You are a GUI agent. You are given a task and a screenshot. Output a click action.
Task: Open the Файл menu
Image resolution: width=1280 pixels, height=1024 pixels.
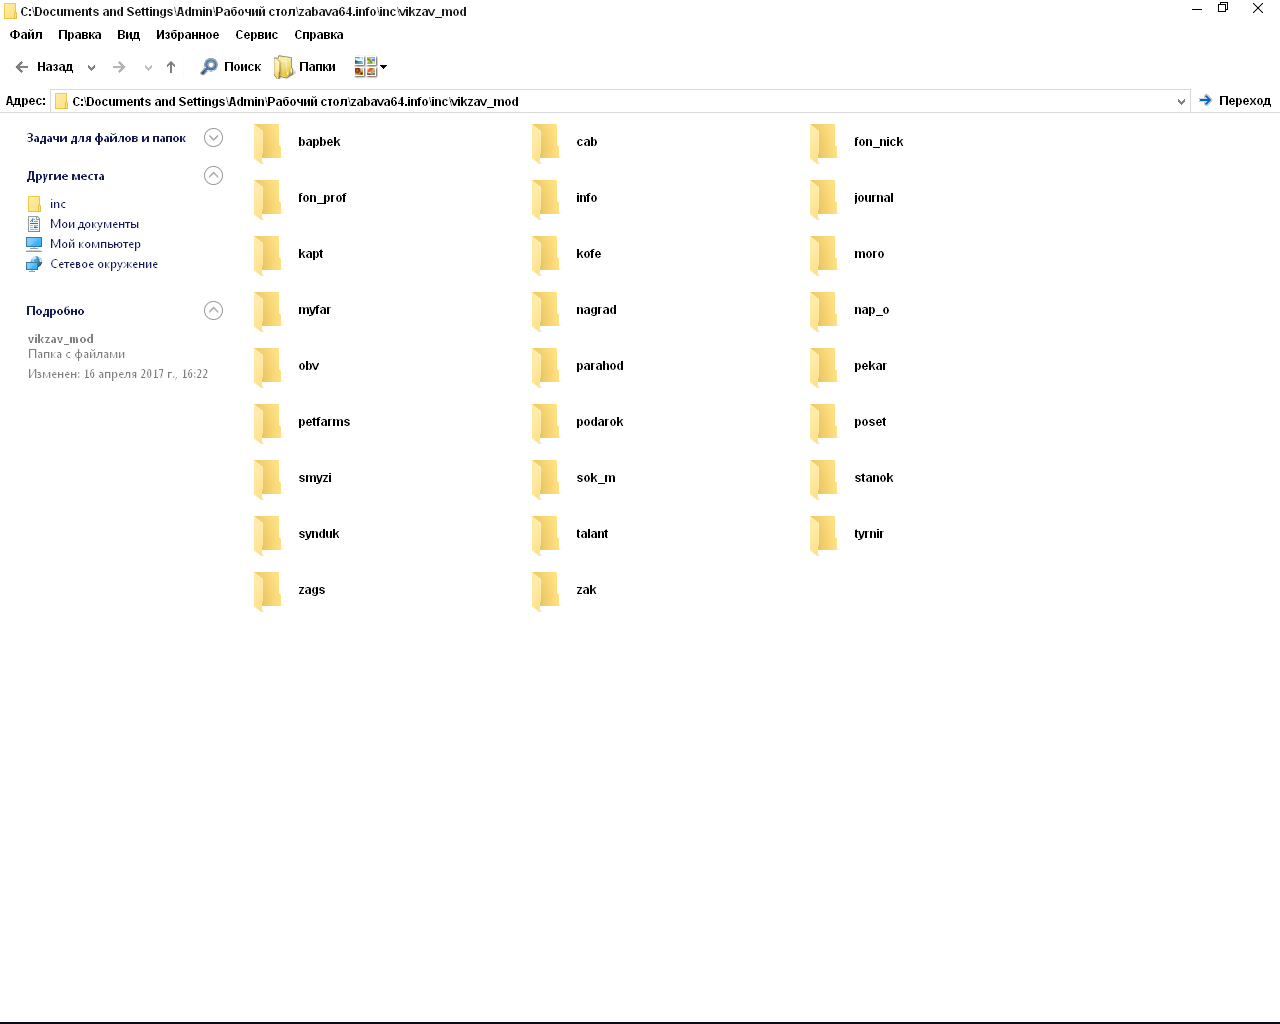click(x=26, y=34)
